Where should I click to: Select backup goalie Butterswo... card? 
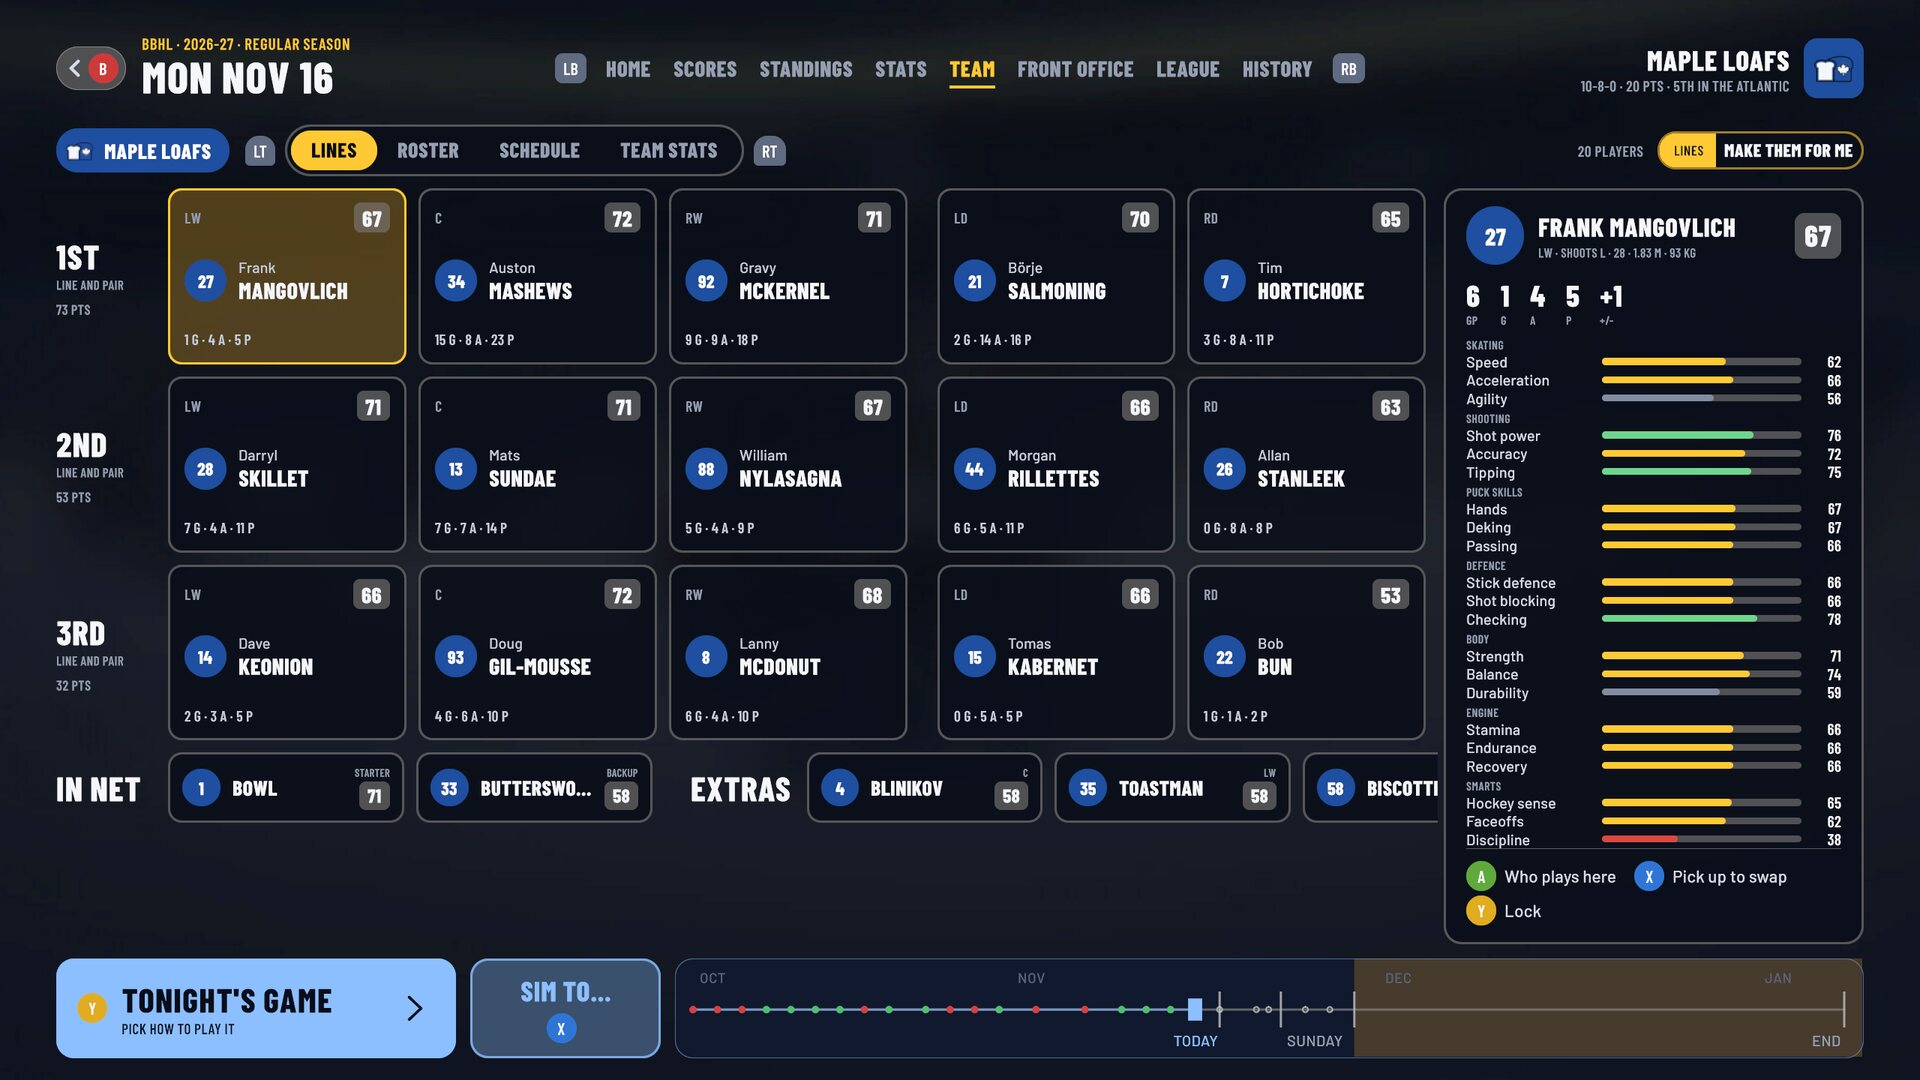click(534, 788)
